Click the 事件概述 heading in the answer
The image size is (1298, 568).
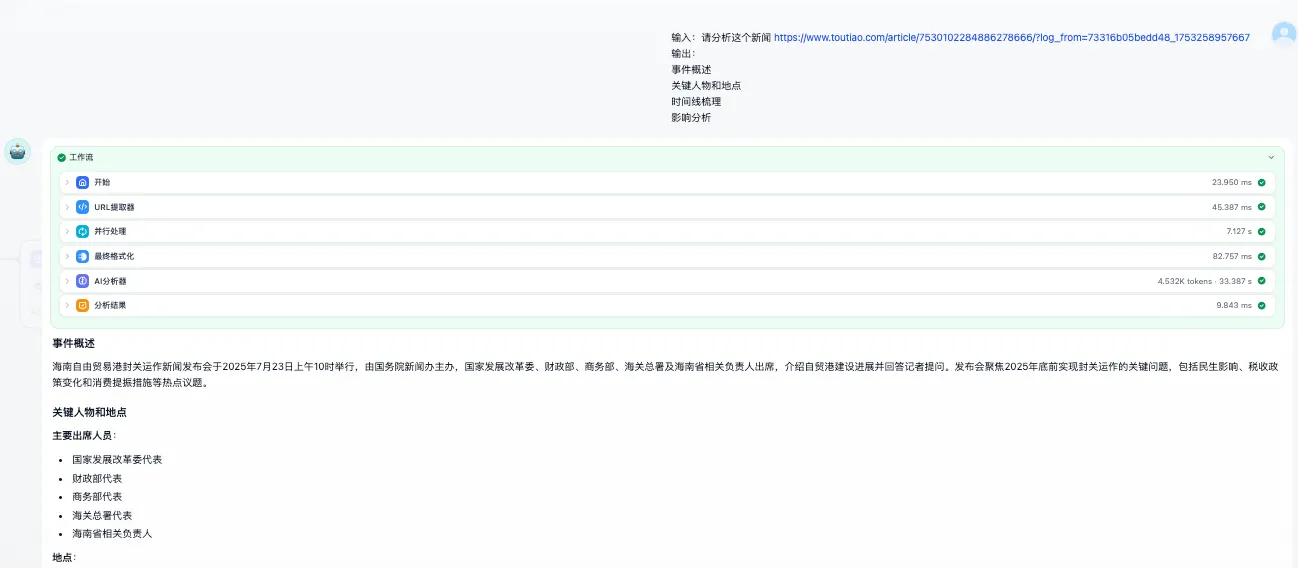click(74, 343)
